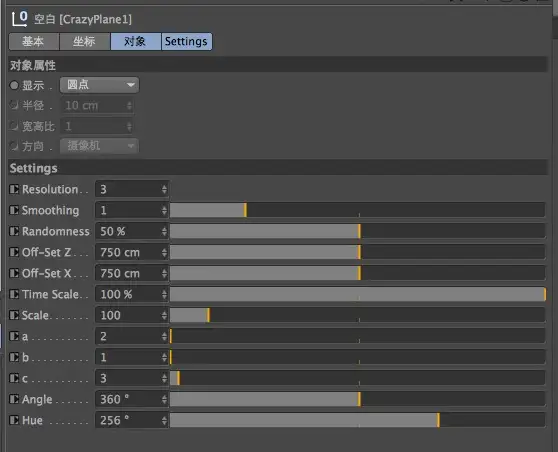The image size is (558, 452).
Task: Select the Settings tab
Action: point(186,41)
